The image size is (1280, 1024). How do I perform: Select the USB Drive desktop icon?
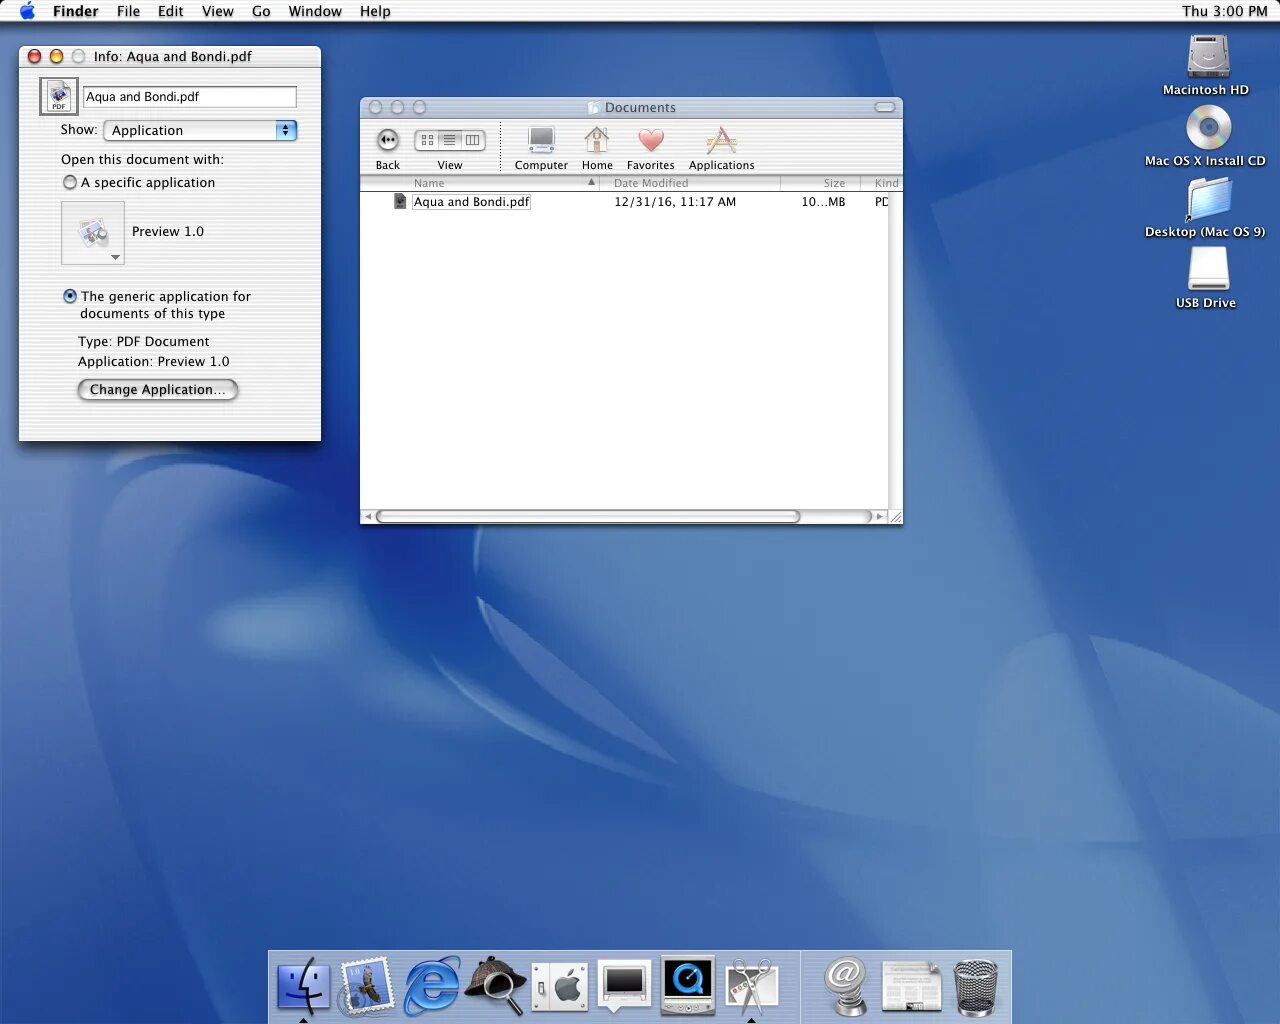pos(1208,269)
